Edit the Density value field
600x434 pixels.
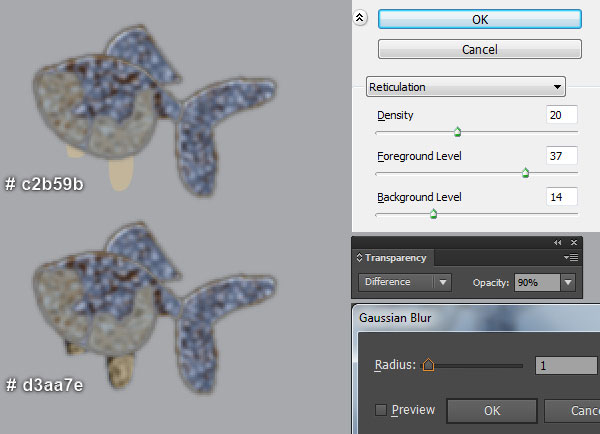coord(561,115)
